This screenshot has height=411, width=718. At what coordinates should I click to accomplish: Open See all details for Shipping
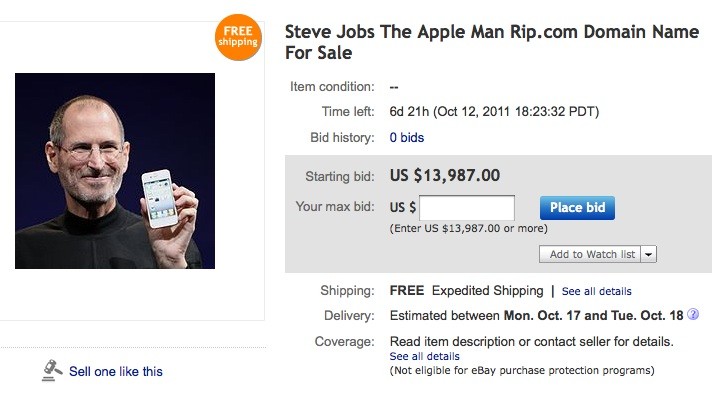click(x=596, y=292)
